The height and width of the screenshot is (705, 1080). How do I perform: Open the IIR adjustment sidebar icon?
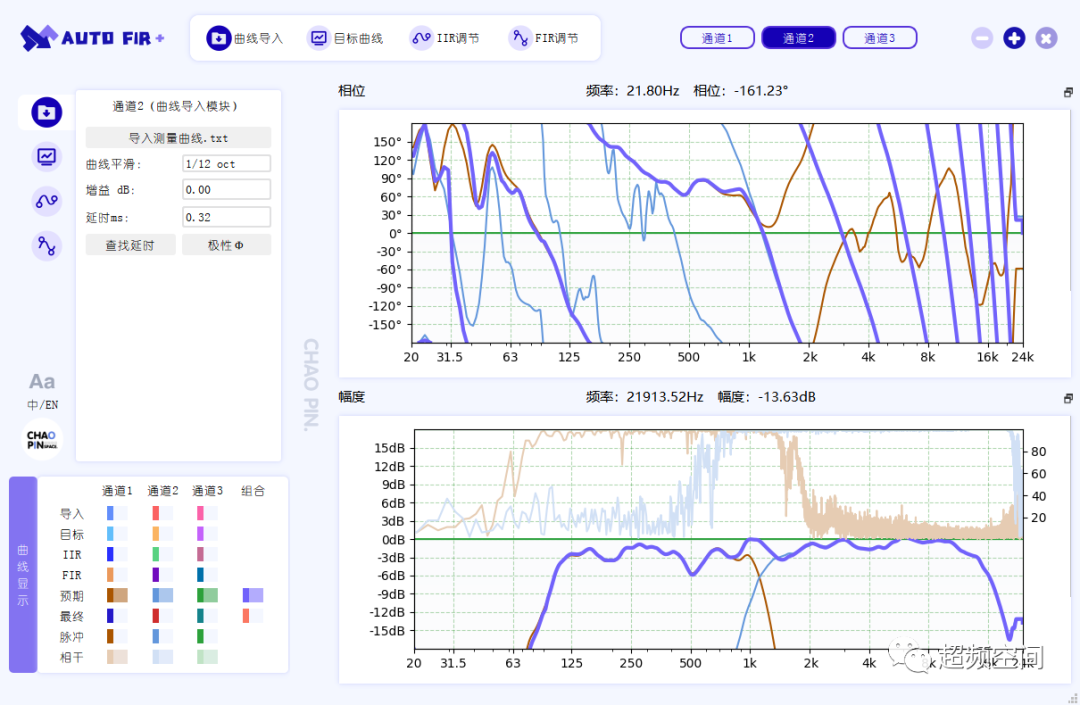pyautogui.click(x=46, y=201)
